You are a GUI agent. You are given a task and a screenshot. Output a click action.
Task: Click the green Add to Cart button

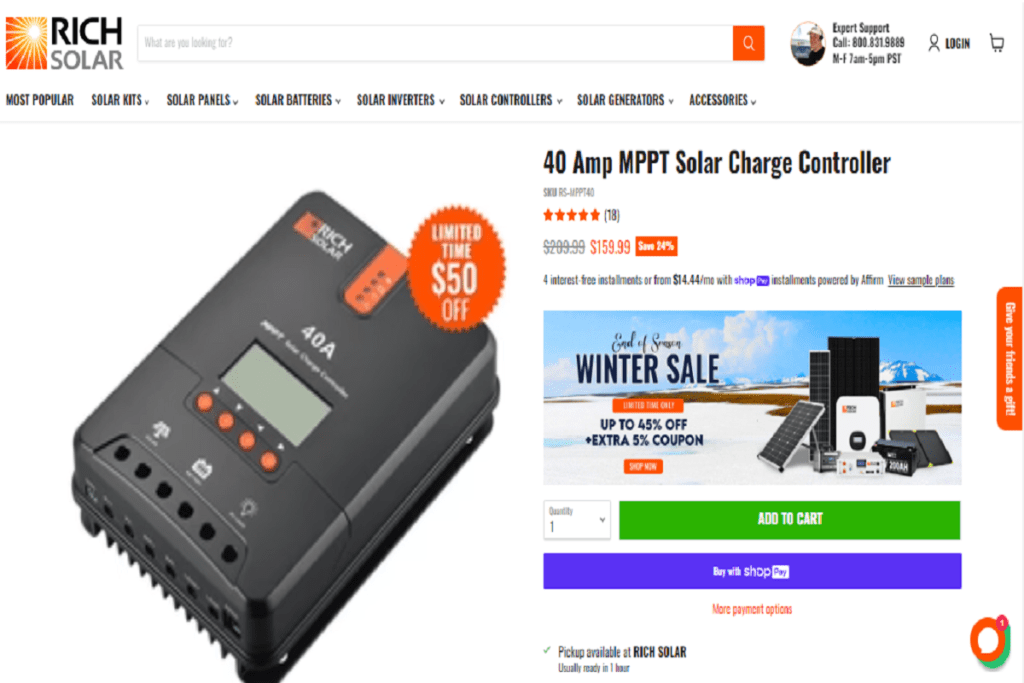tap(790, 520)
